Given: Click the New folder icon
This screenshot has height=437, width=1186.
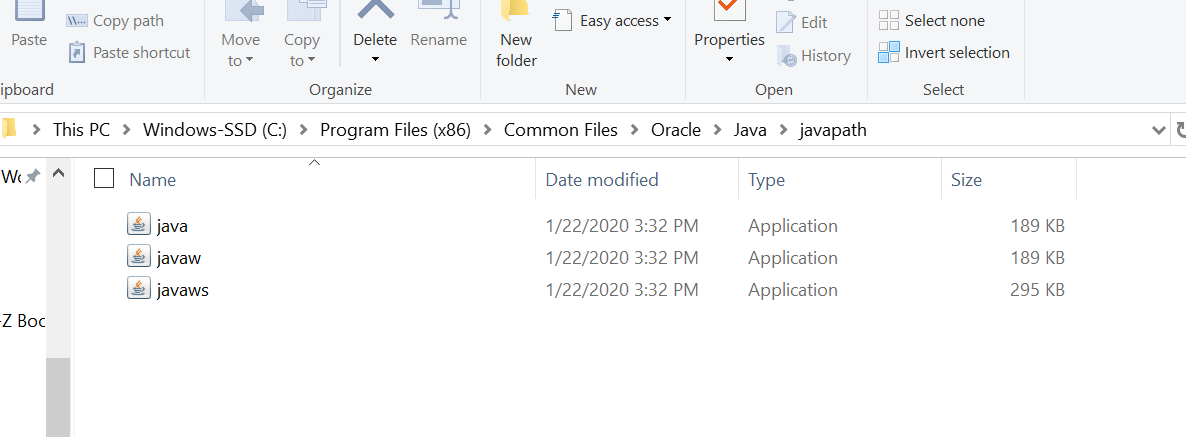Looking at the screenshot, I should click(x=515, y=12).
